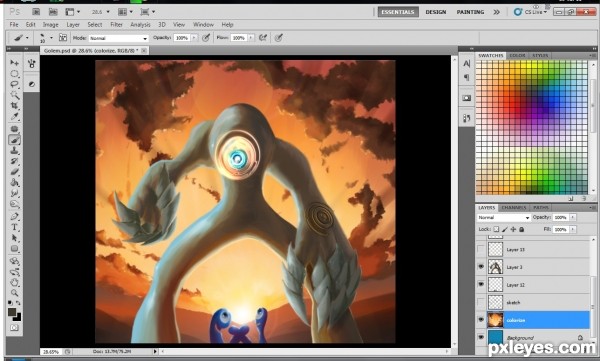Image resolution: width=600 pixels, height=361 pixels.
Task: Select the 3D Object Rotate tool
Action: [x=15, y=261]
